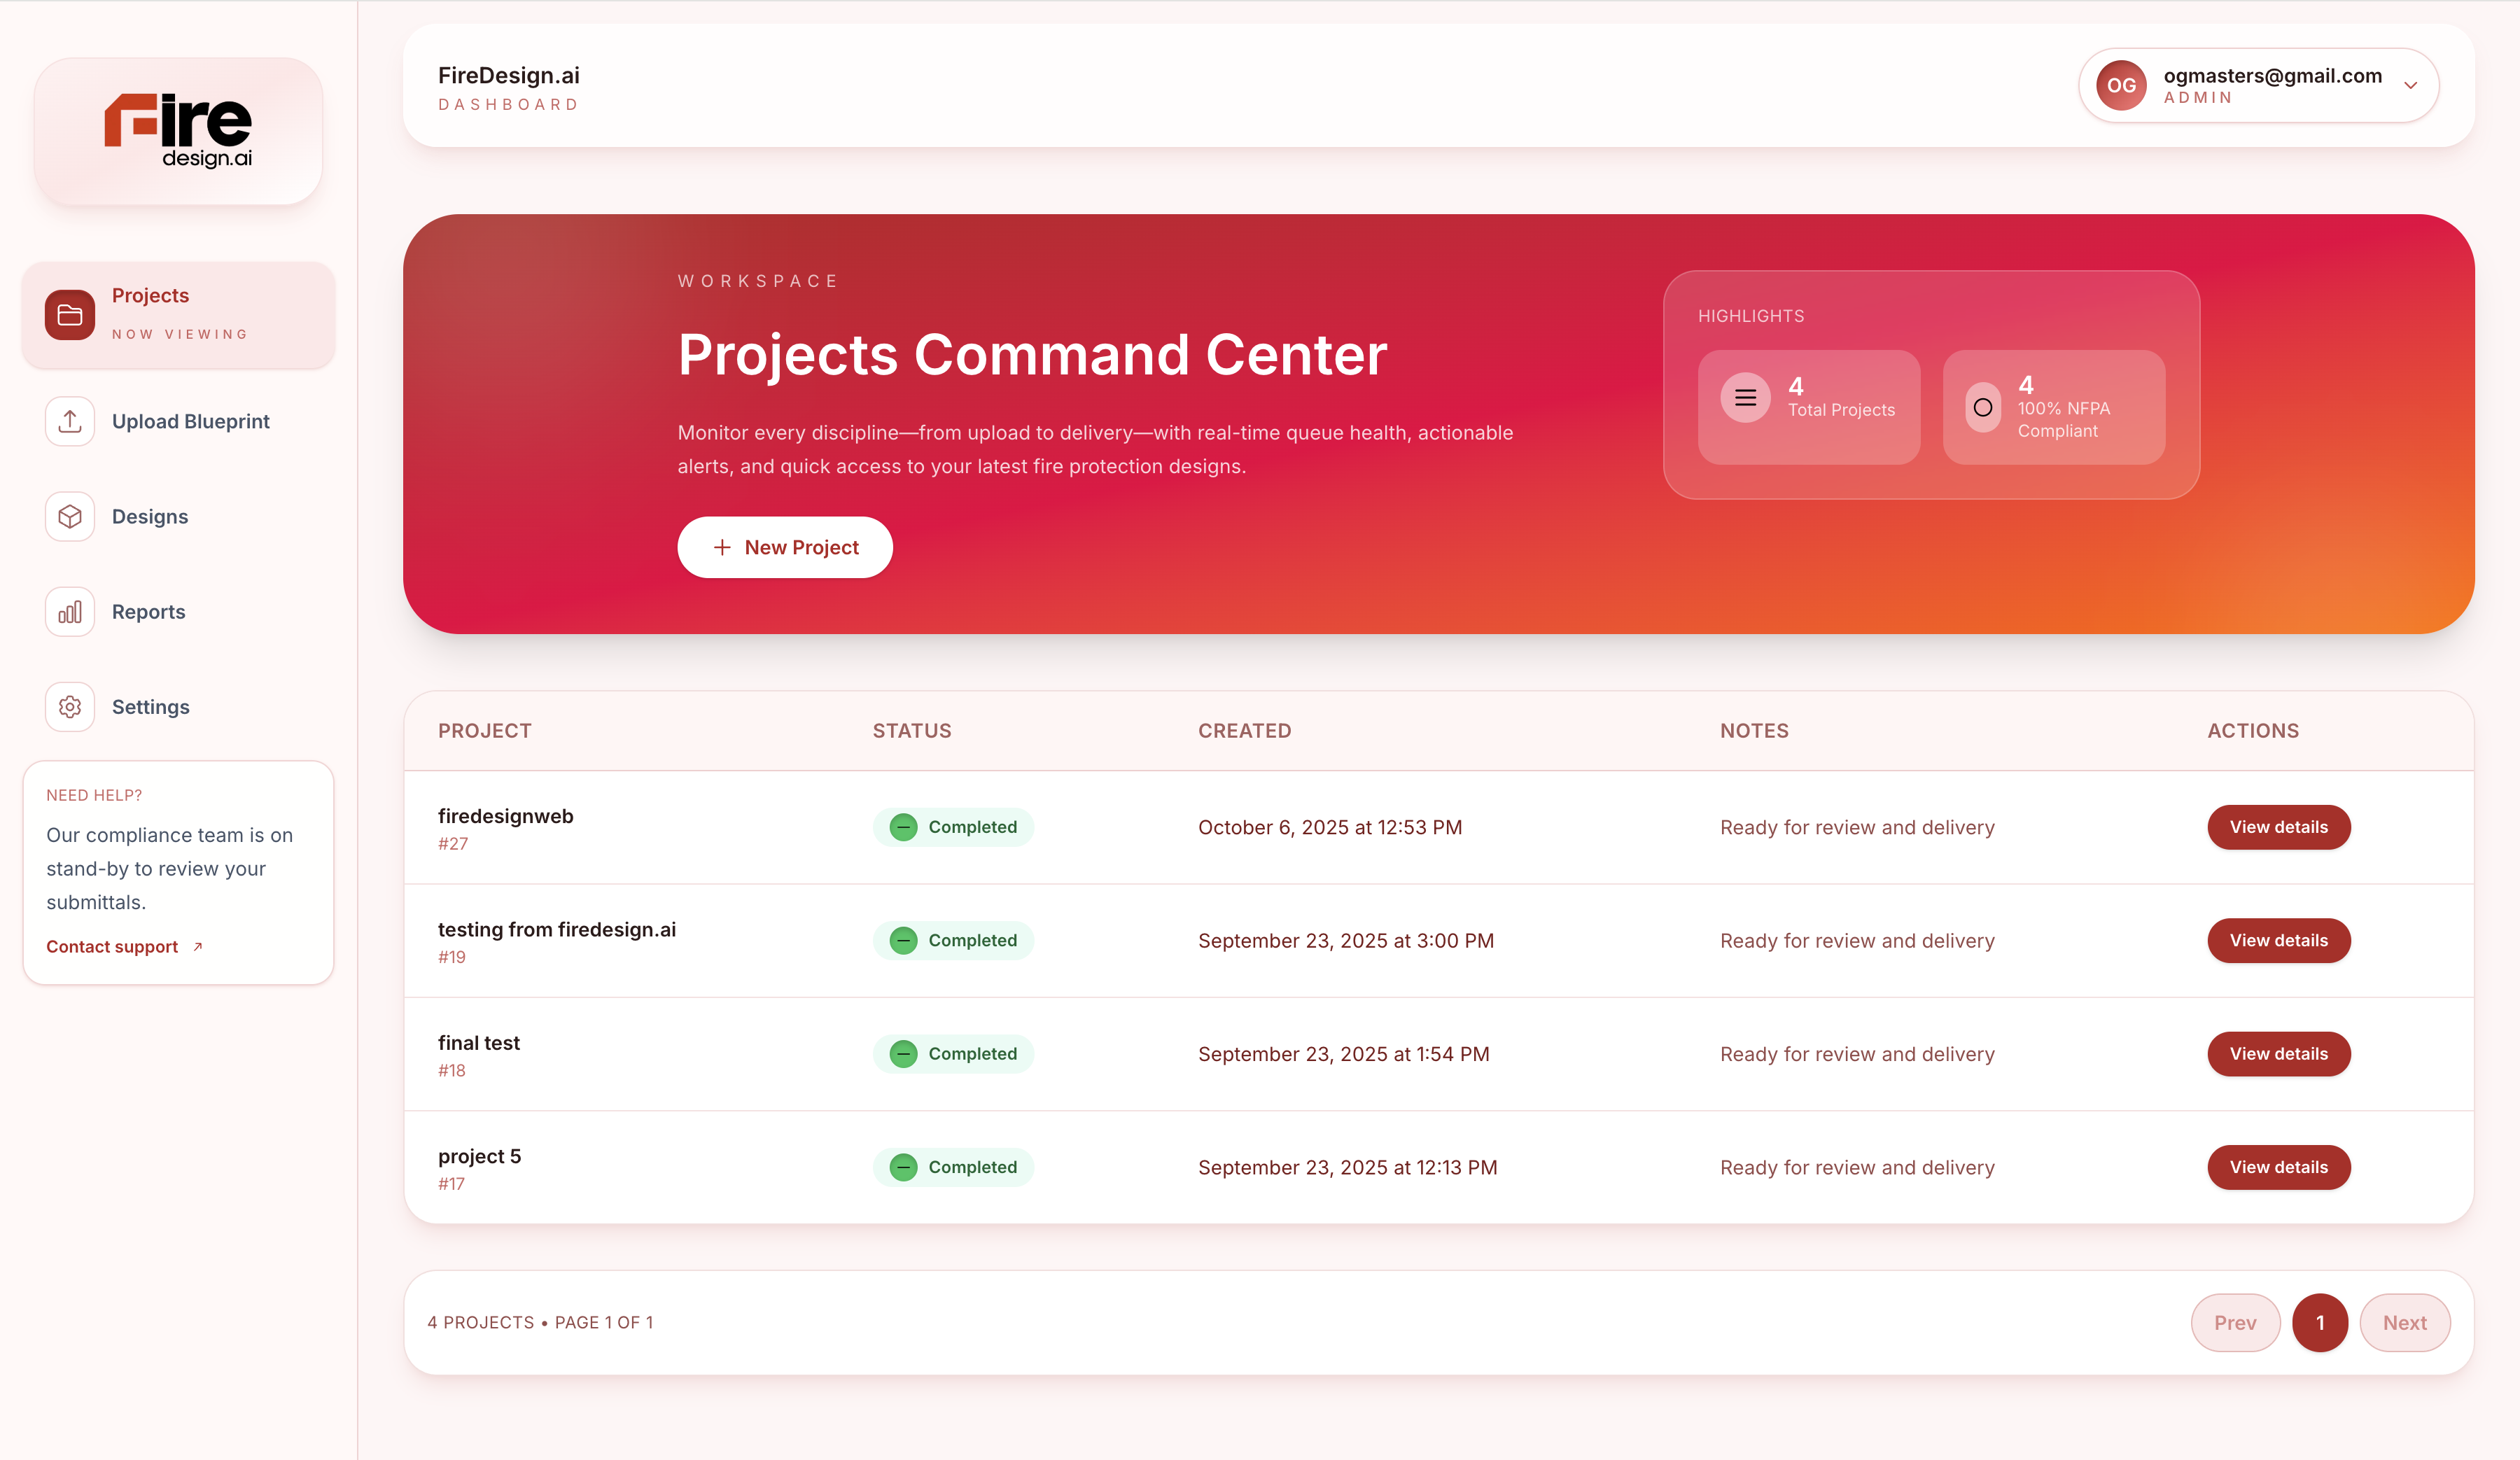The image size is (2520, 1460).
Task: View details for project 5
Action: [x=2278, y=1167]
